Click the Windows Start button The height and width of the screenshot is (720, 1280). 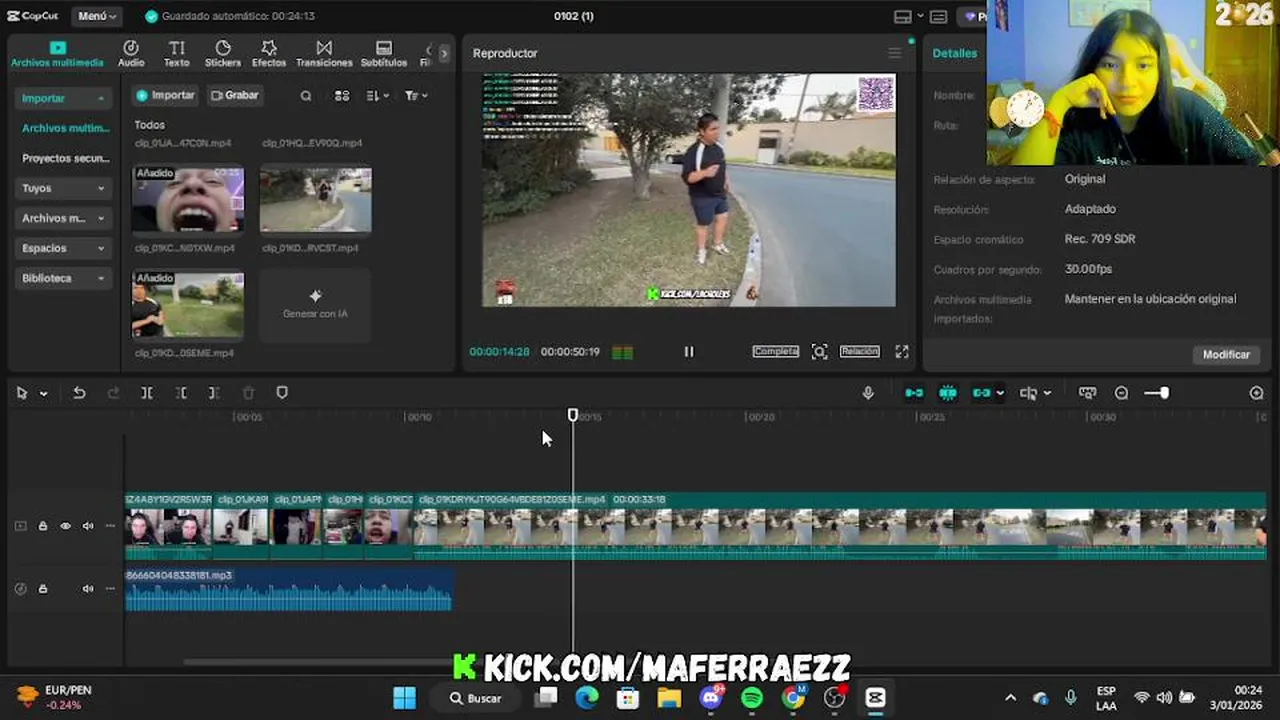tap(404, 698)
